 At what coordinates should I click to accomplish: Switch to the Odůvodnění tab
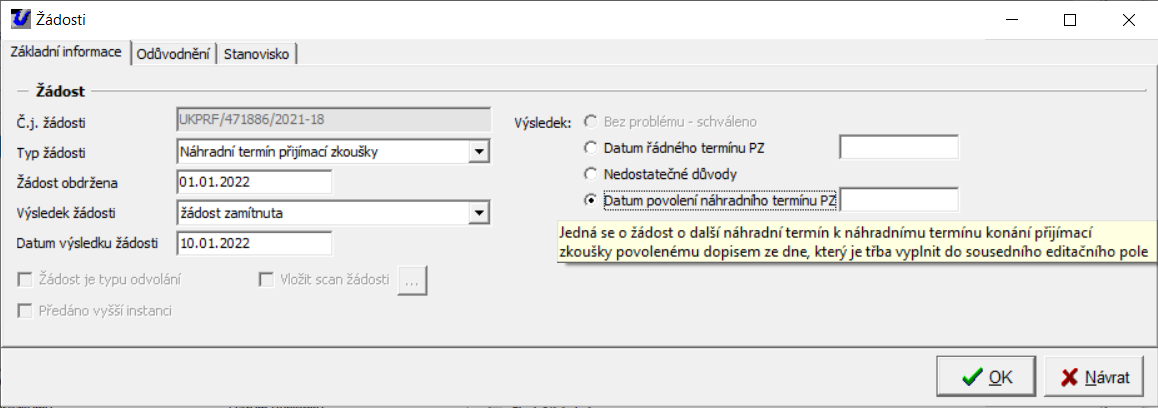(x=175, y=54)
